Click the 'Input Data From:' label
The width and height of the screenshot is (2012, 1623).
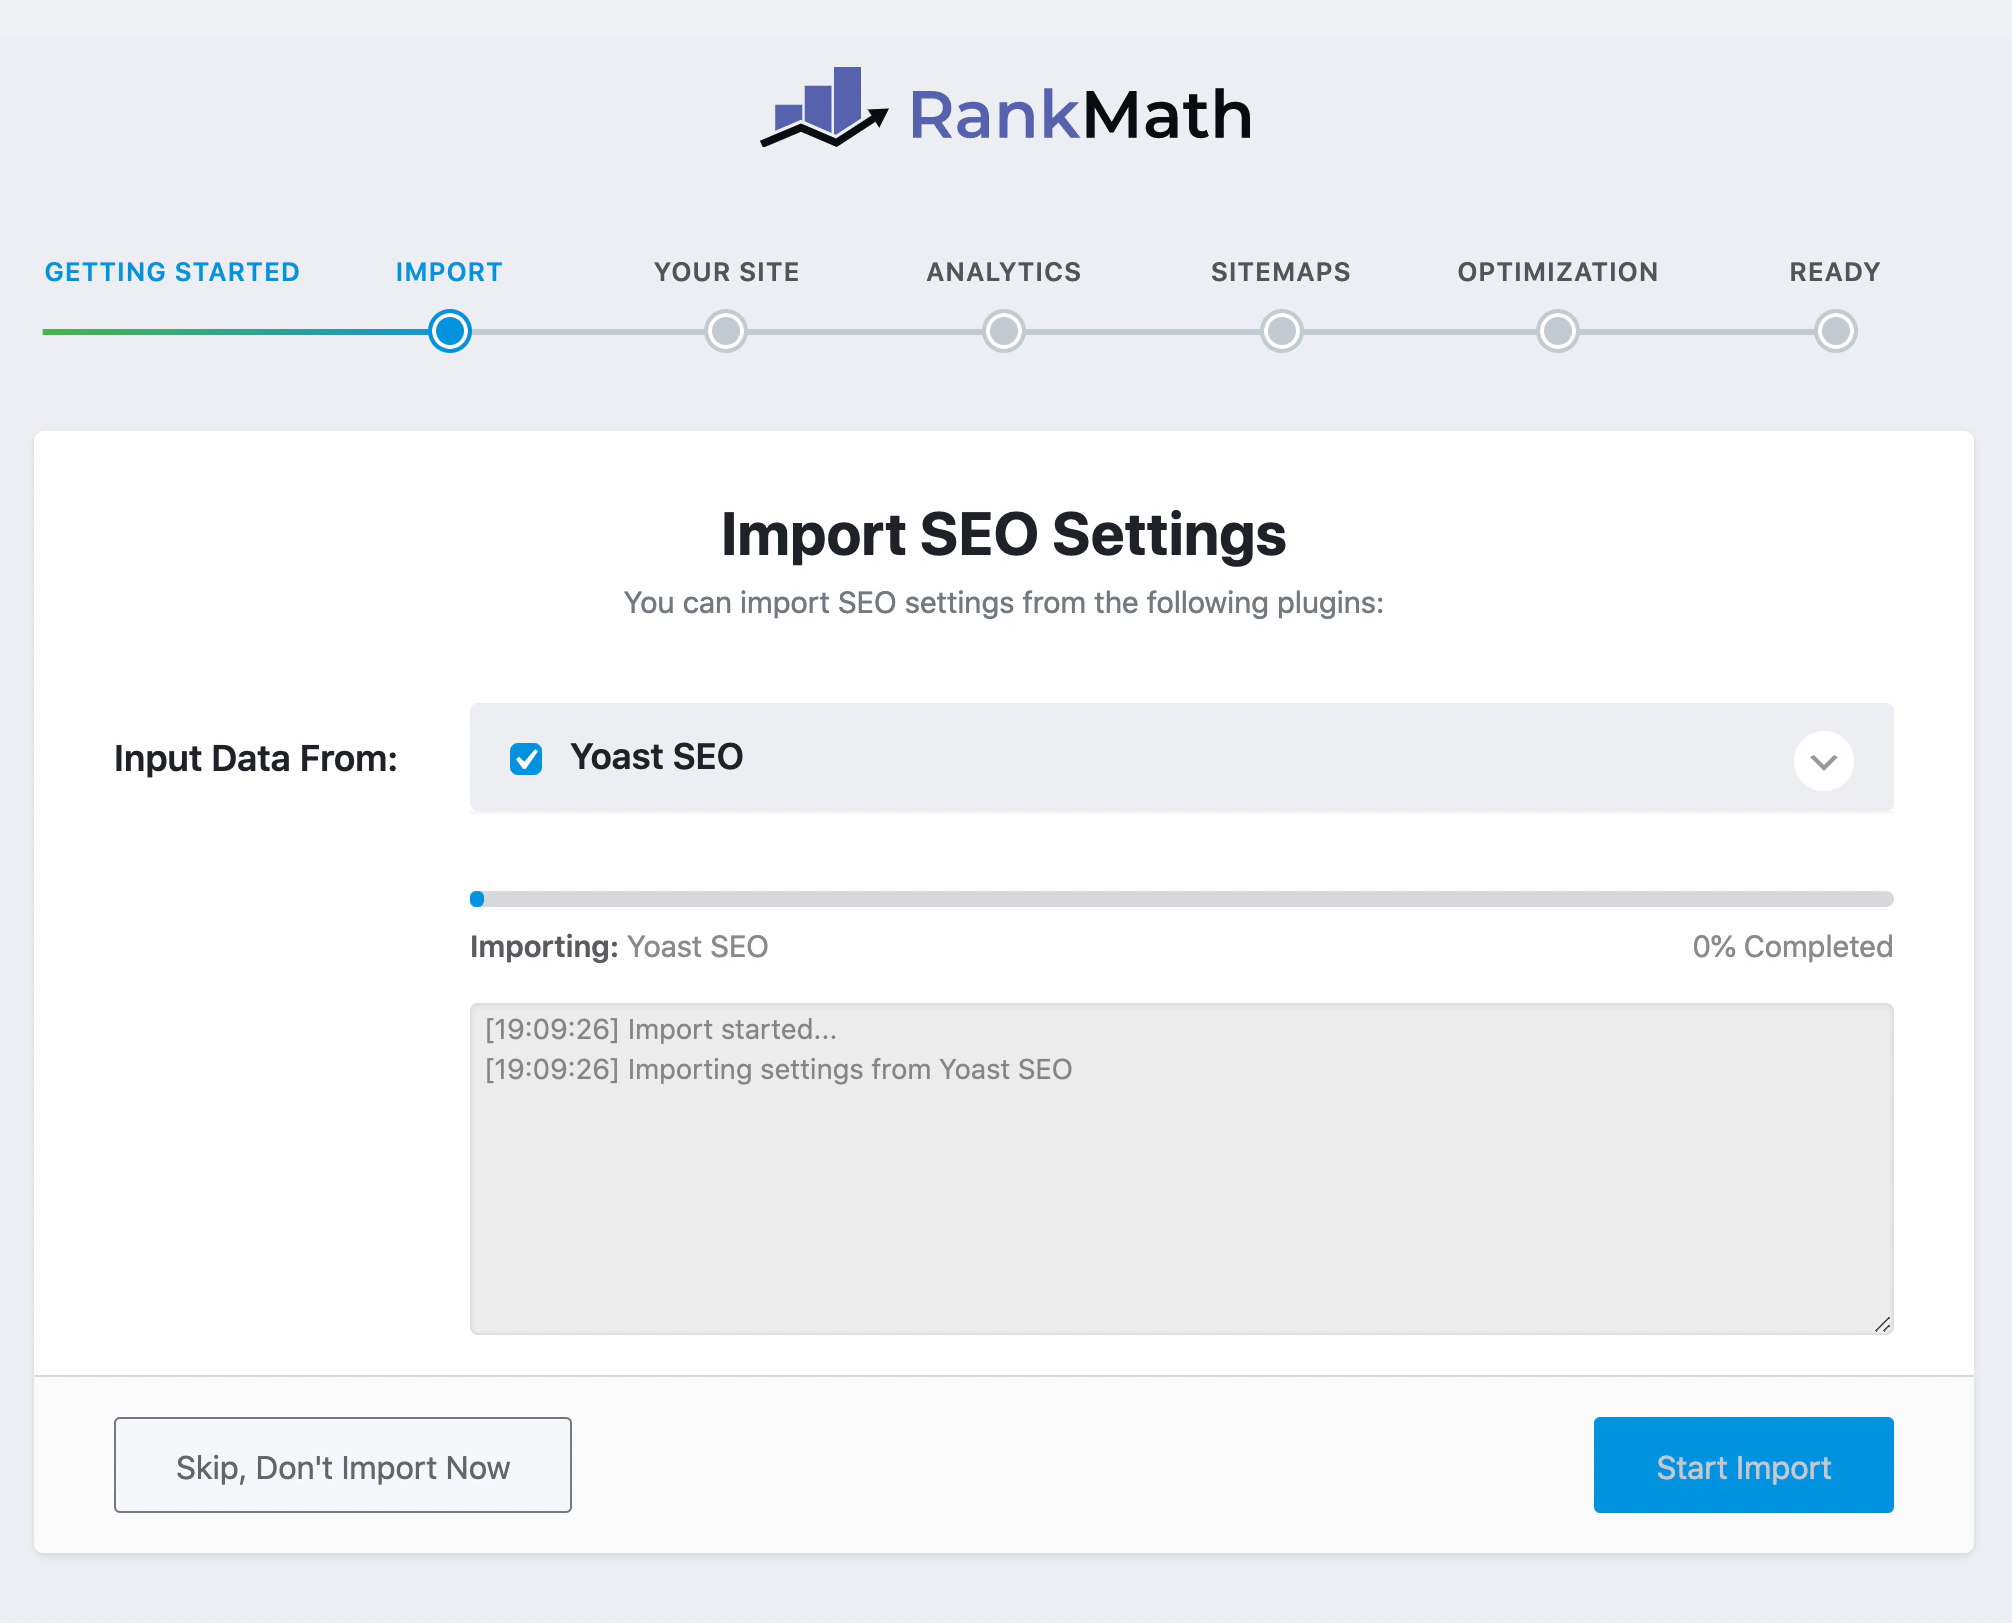tap(256, 759)
